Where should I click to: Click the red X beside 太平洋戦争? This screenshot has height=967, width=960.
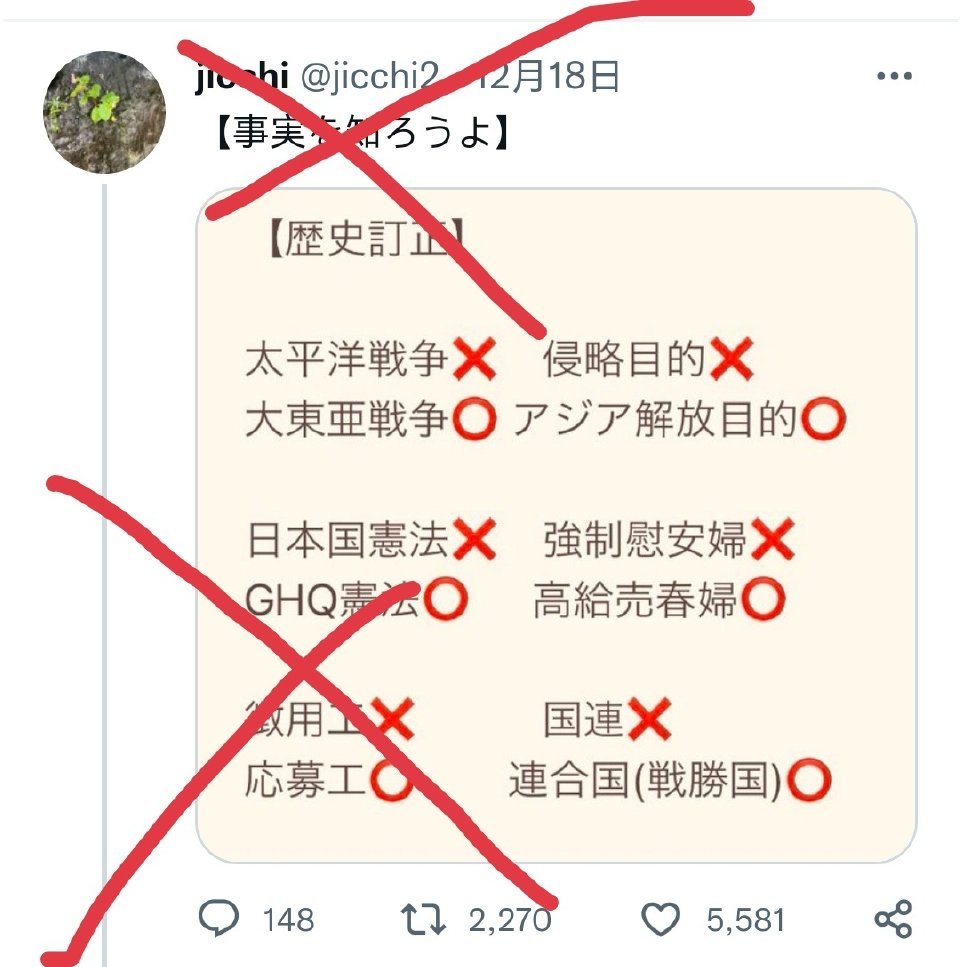[x=475, y=359]
